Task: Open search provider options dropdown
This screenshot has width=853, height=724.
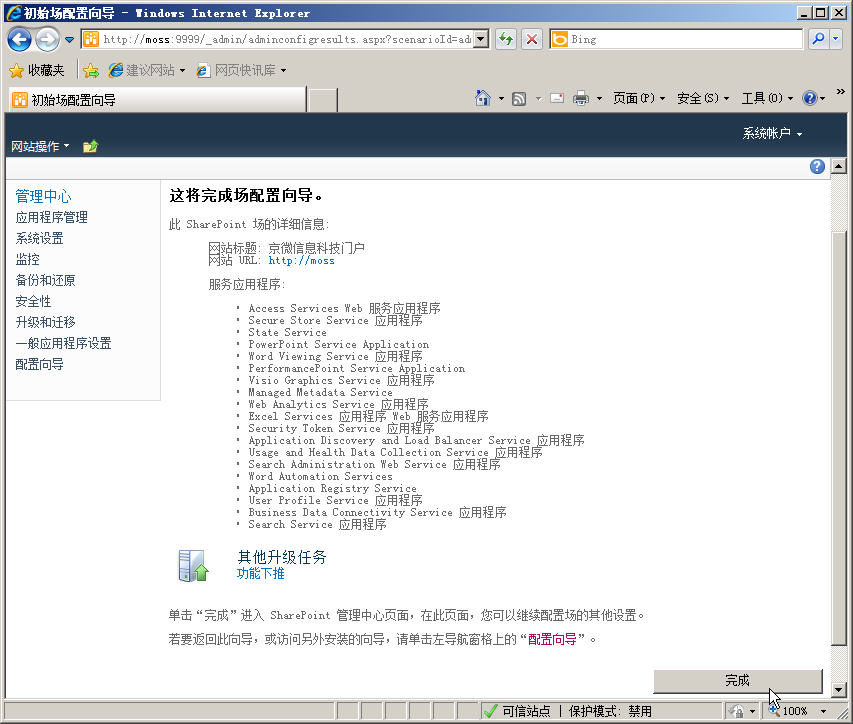Action: pos(836,39)
